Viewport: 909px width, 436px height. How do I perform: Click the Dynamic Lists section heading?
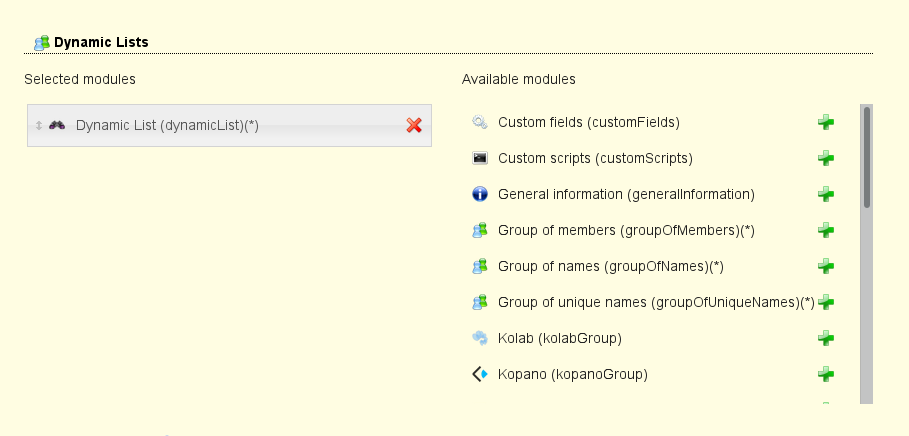(100, 42)
